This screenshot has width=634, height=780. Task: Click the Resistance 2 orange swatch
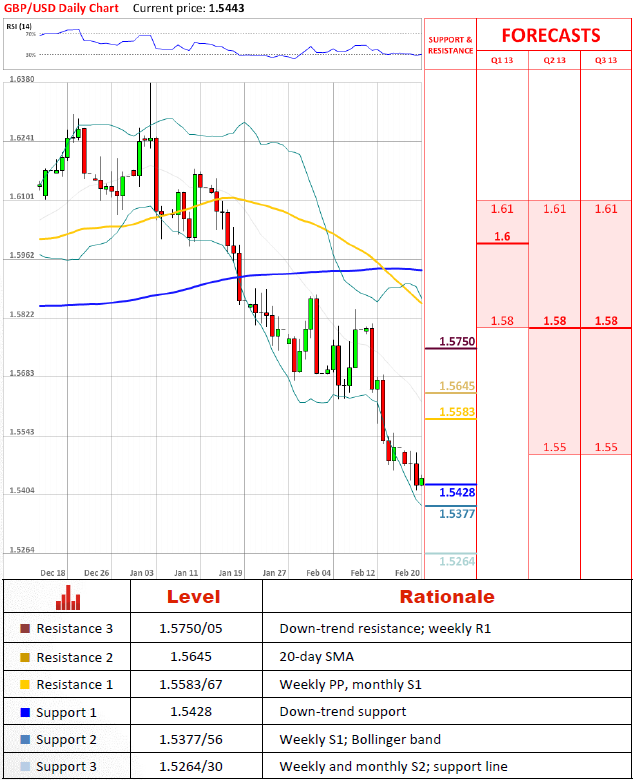25,657
